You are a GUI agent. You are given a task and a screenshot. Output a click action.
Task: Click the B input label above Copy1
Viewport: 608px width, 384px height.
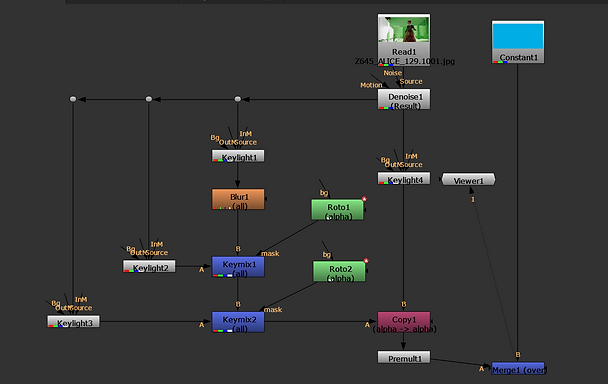click(x=404, y=304)
